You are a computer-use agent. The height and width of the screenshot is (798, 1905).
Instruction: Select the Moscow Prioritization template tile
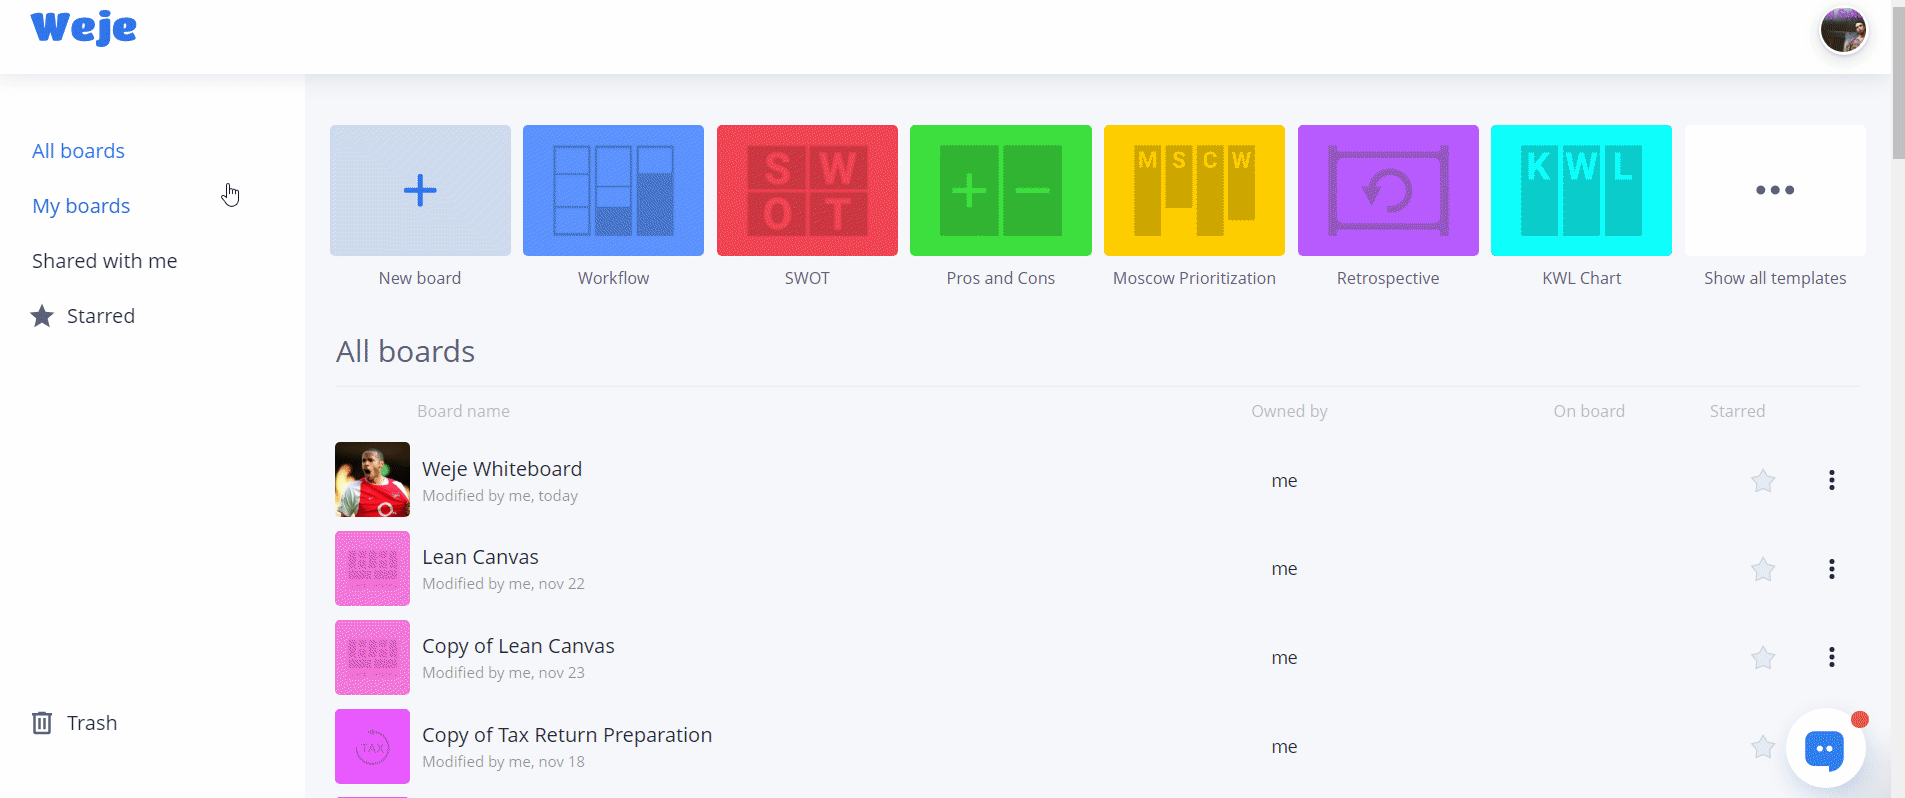pyautogui.click(x=1194, y=190)
